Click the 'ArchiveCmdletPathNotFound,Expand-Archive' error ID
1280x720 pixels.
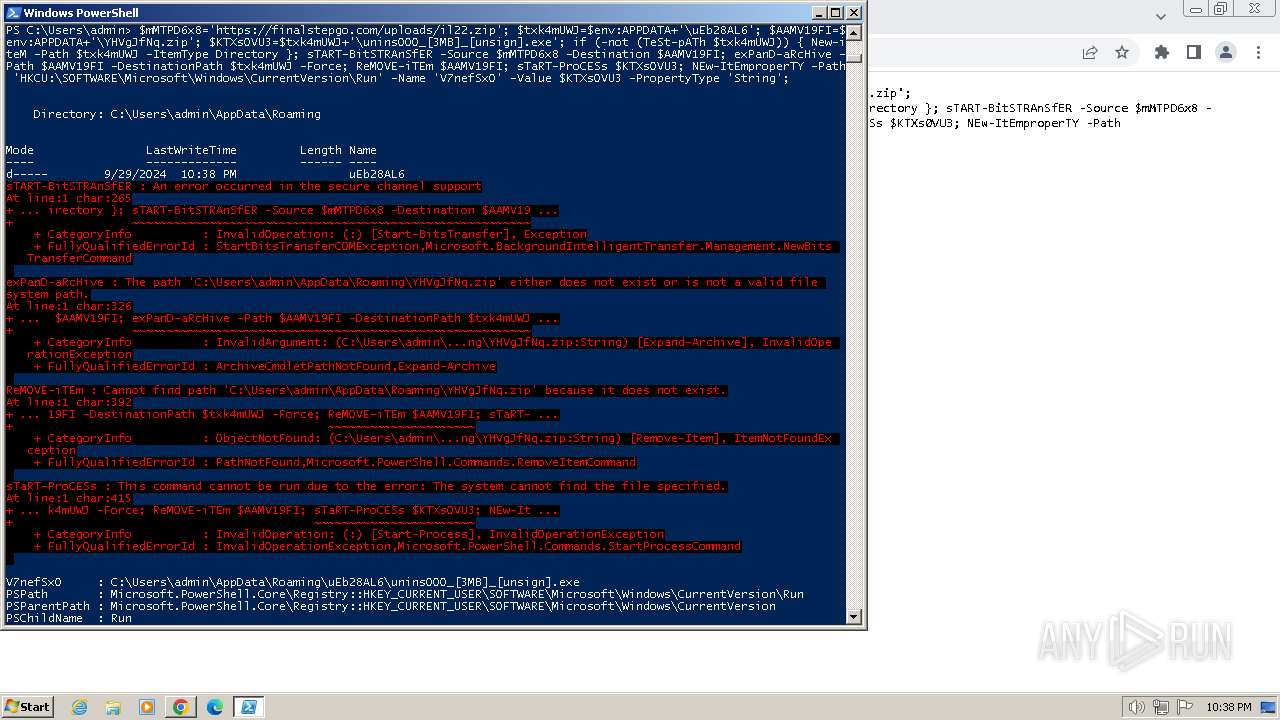click(x=355, y=366)
